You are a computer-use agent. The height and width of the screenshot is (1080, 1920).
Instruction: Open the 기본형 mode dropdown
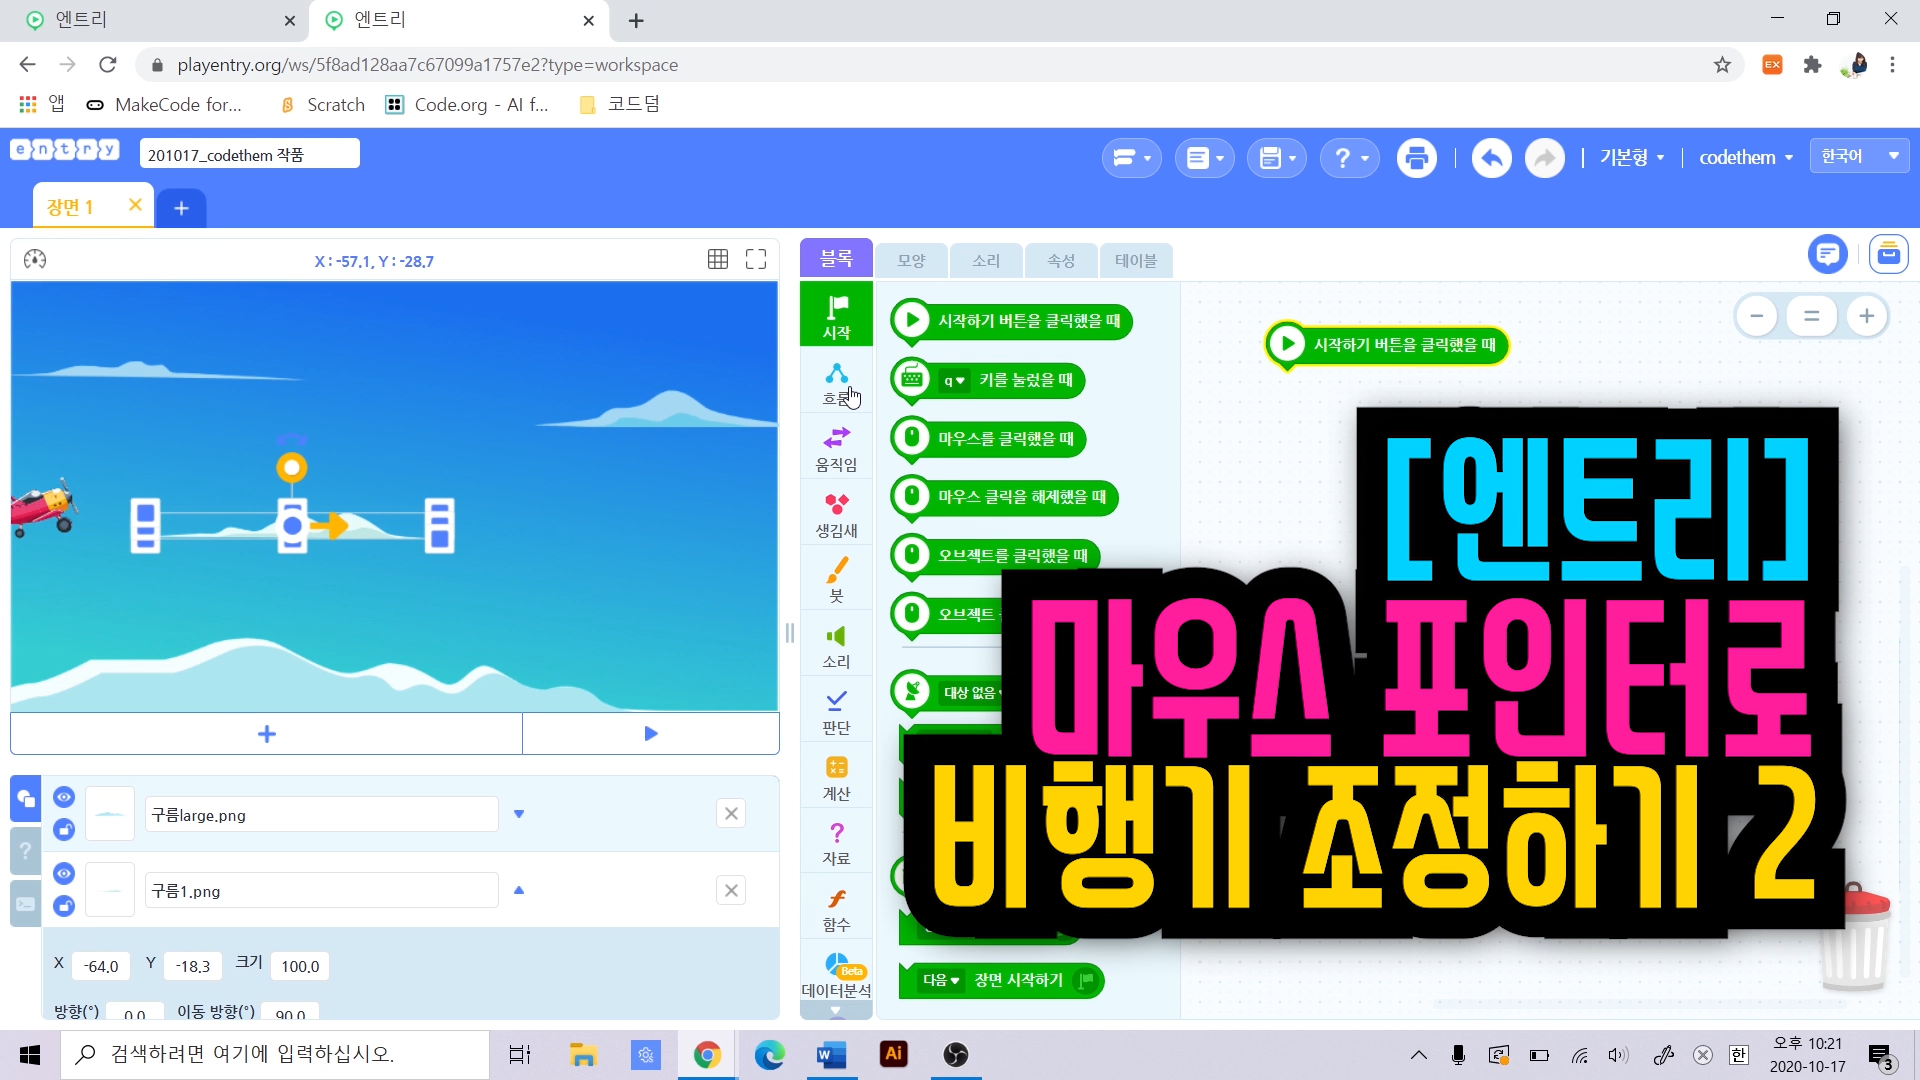click(1631, 158)
